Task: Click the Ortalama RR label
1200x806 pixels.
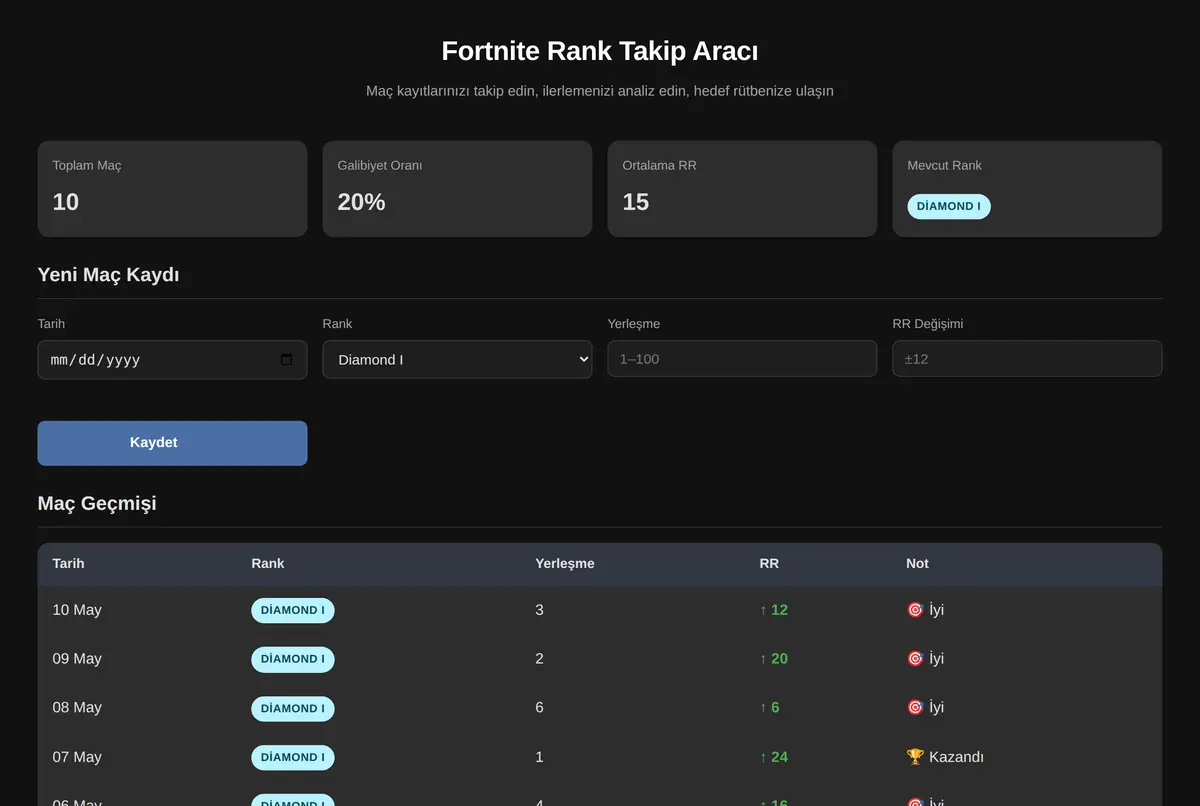Action: [x=660, y=166]
